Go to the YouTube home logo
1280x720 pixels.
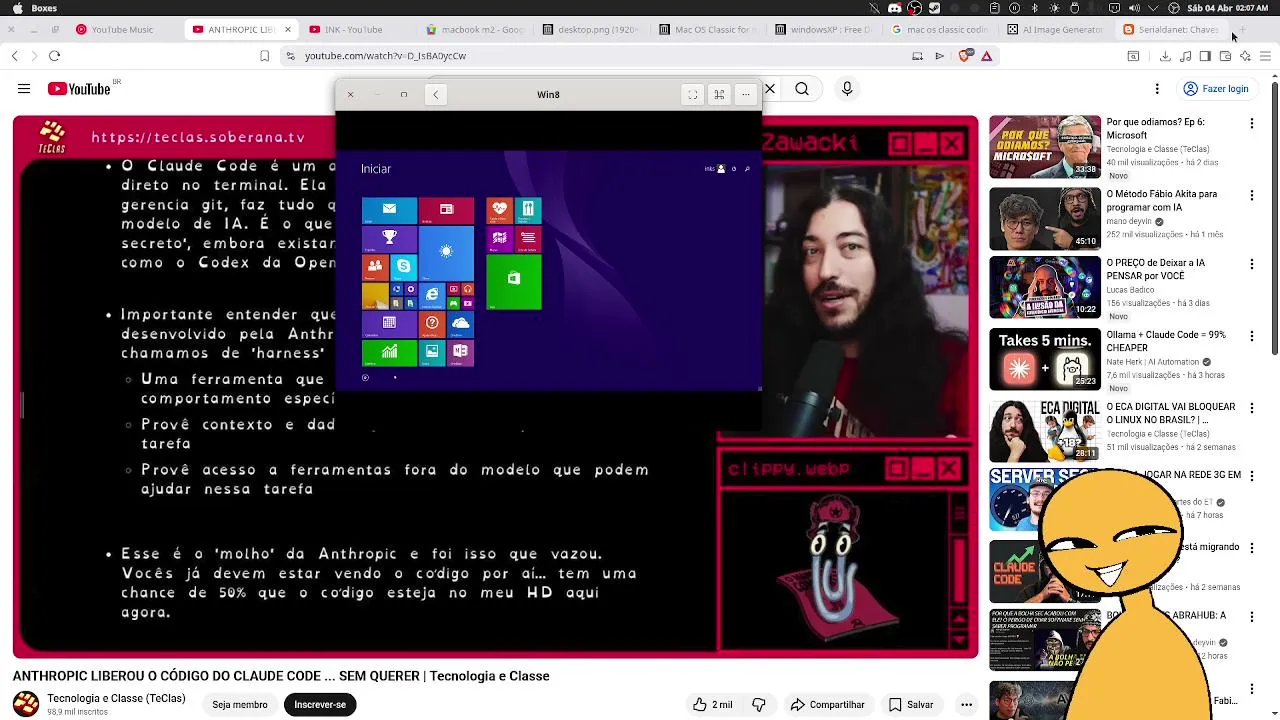(x=79, y=89)
